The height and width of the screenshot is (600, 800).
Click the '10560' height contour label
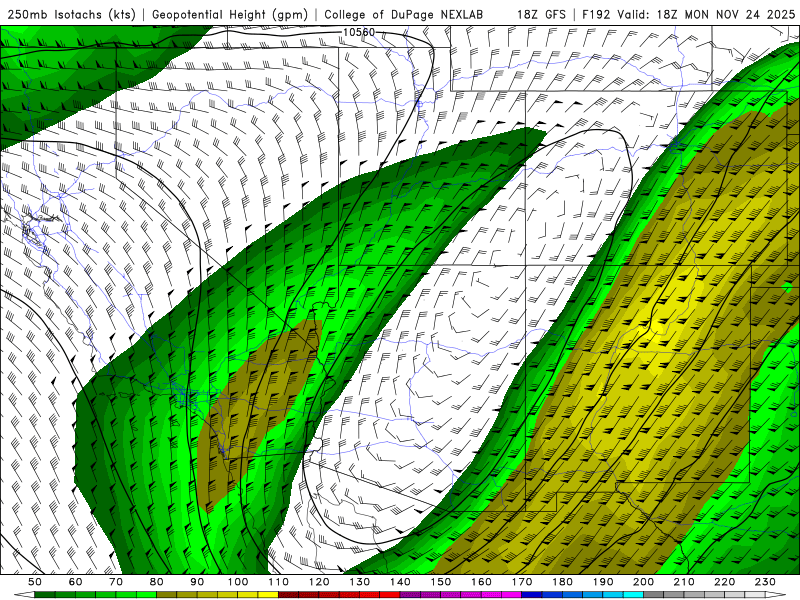359,32
